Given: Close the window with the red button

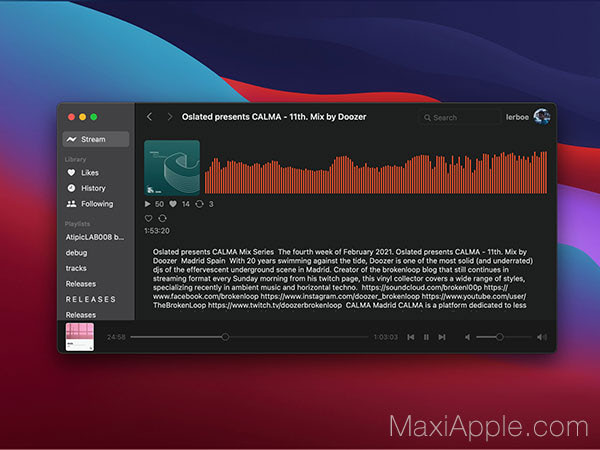Looking at the screenshot, I should coord(71,117).
